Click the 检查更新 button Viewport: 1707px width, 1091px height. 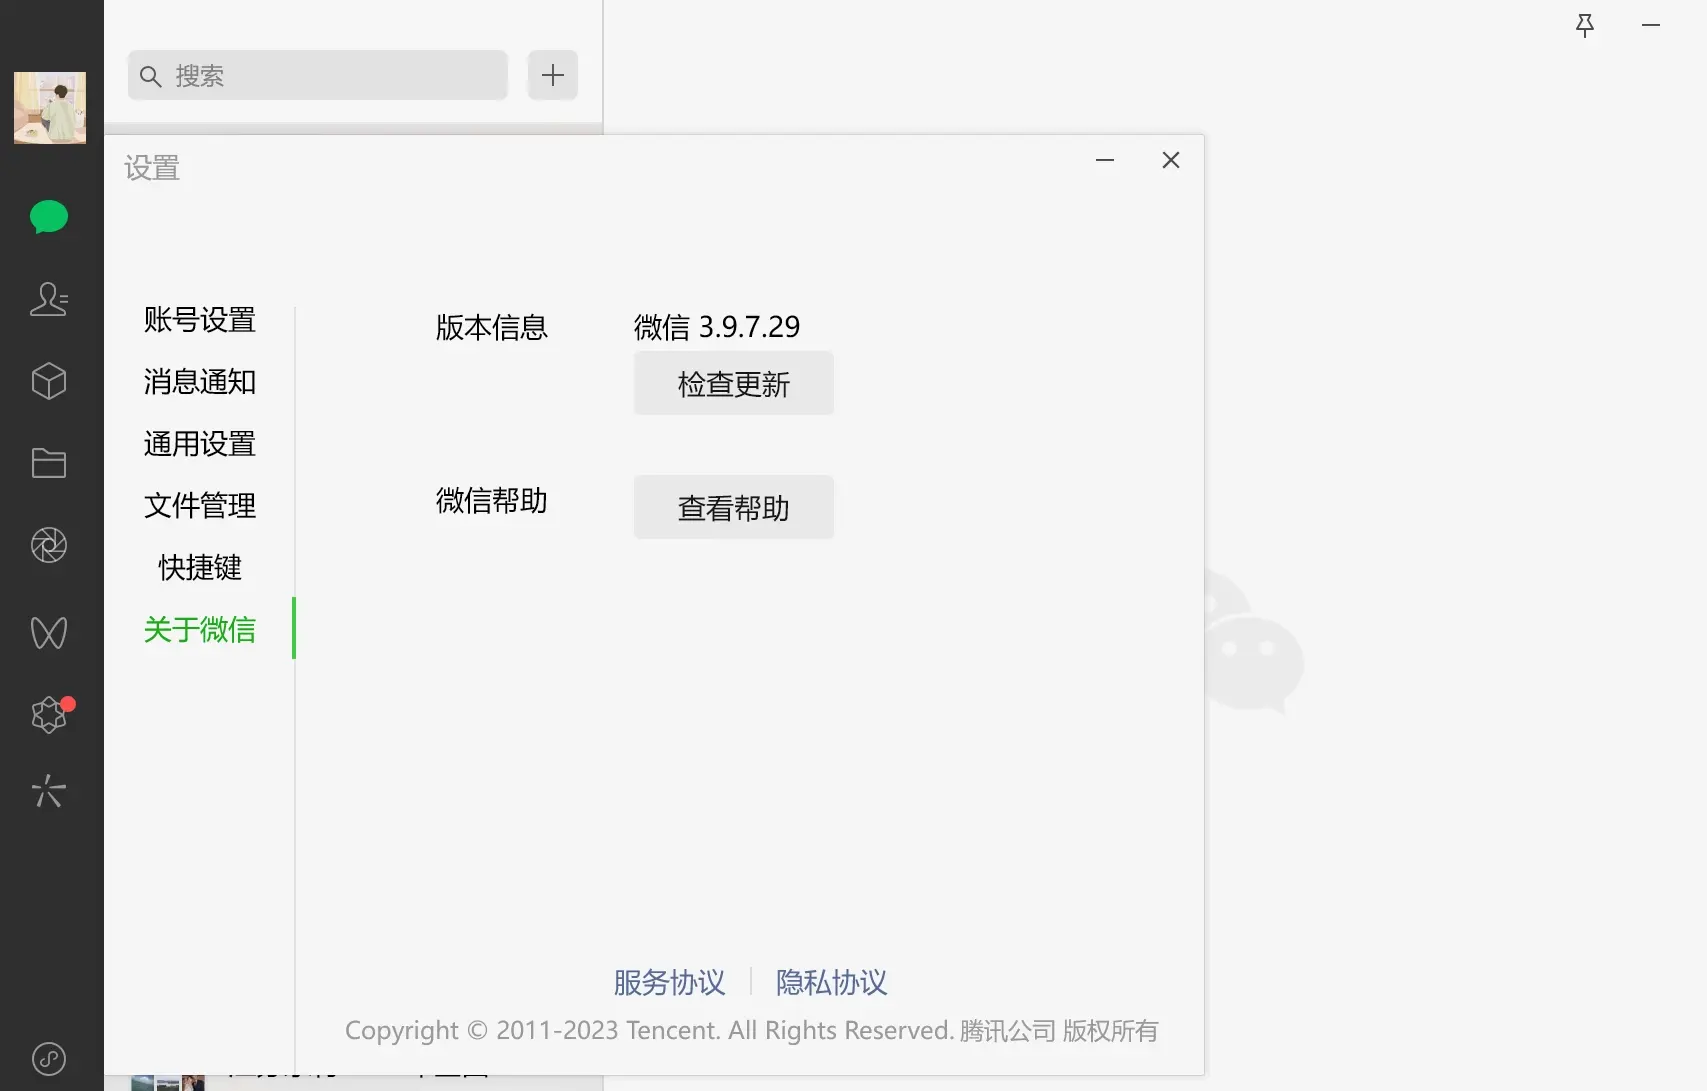coord(734,384)
